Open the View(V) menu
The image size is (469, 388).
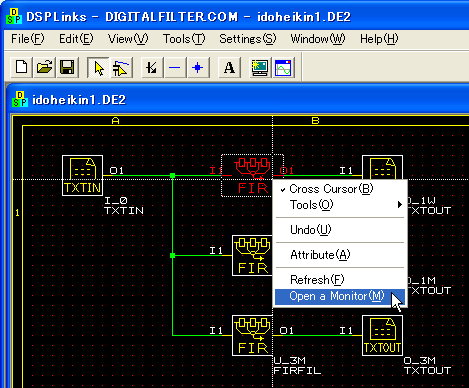[x=128, y=39]
